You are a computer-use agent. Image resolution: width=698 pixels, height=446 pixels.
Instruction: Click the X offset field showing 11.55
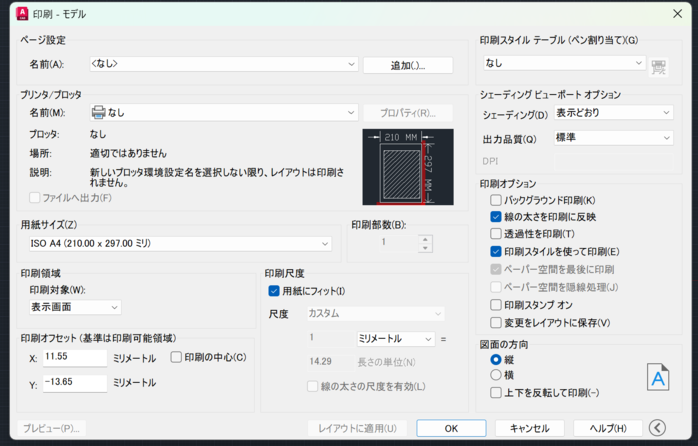click(x=75, y=357)
